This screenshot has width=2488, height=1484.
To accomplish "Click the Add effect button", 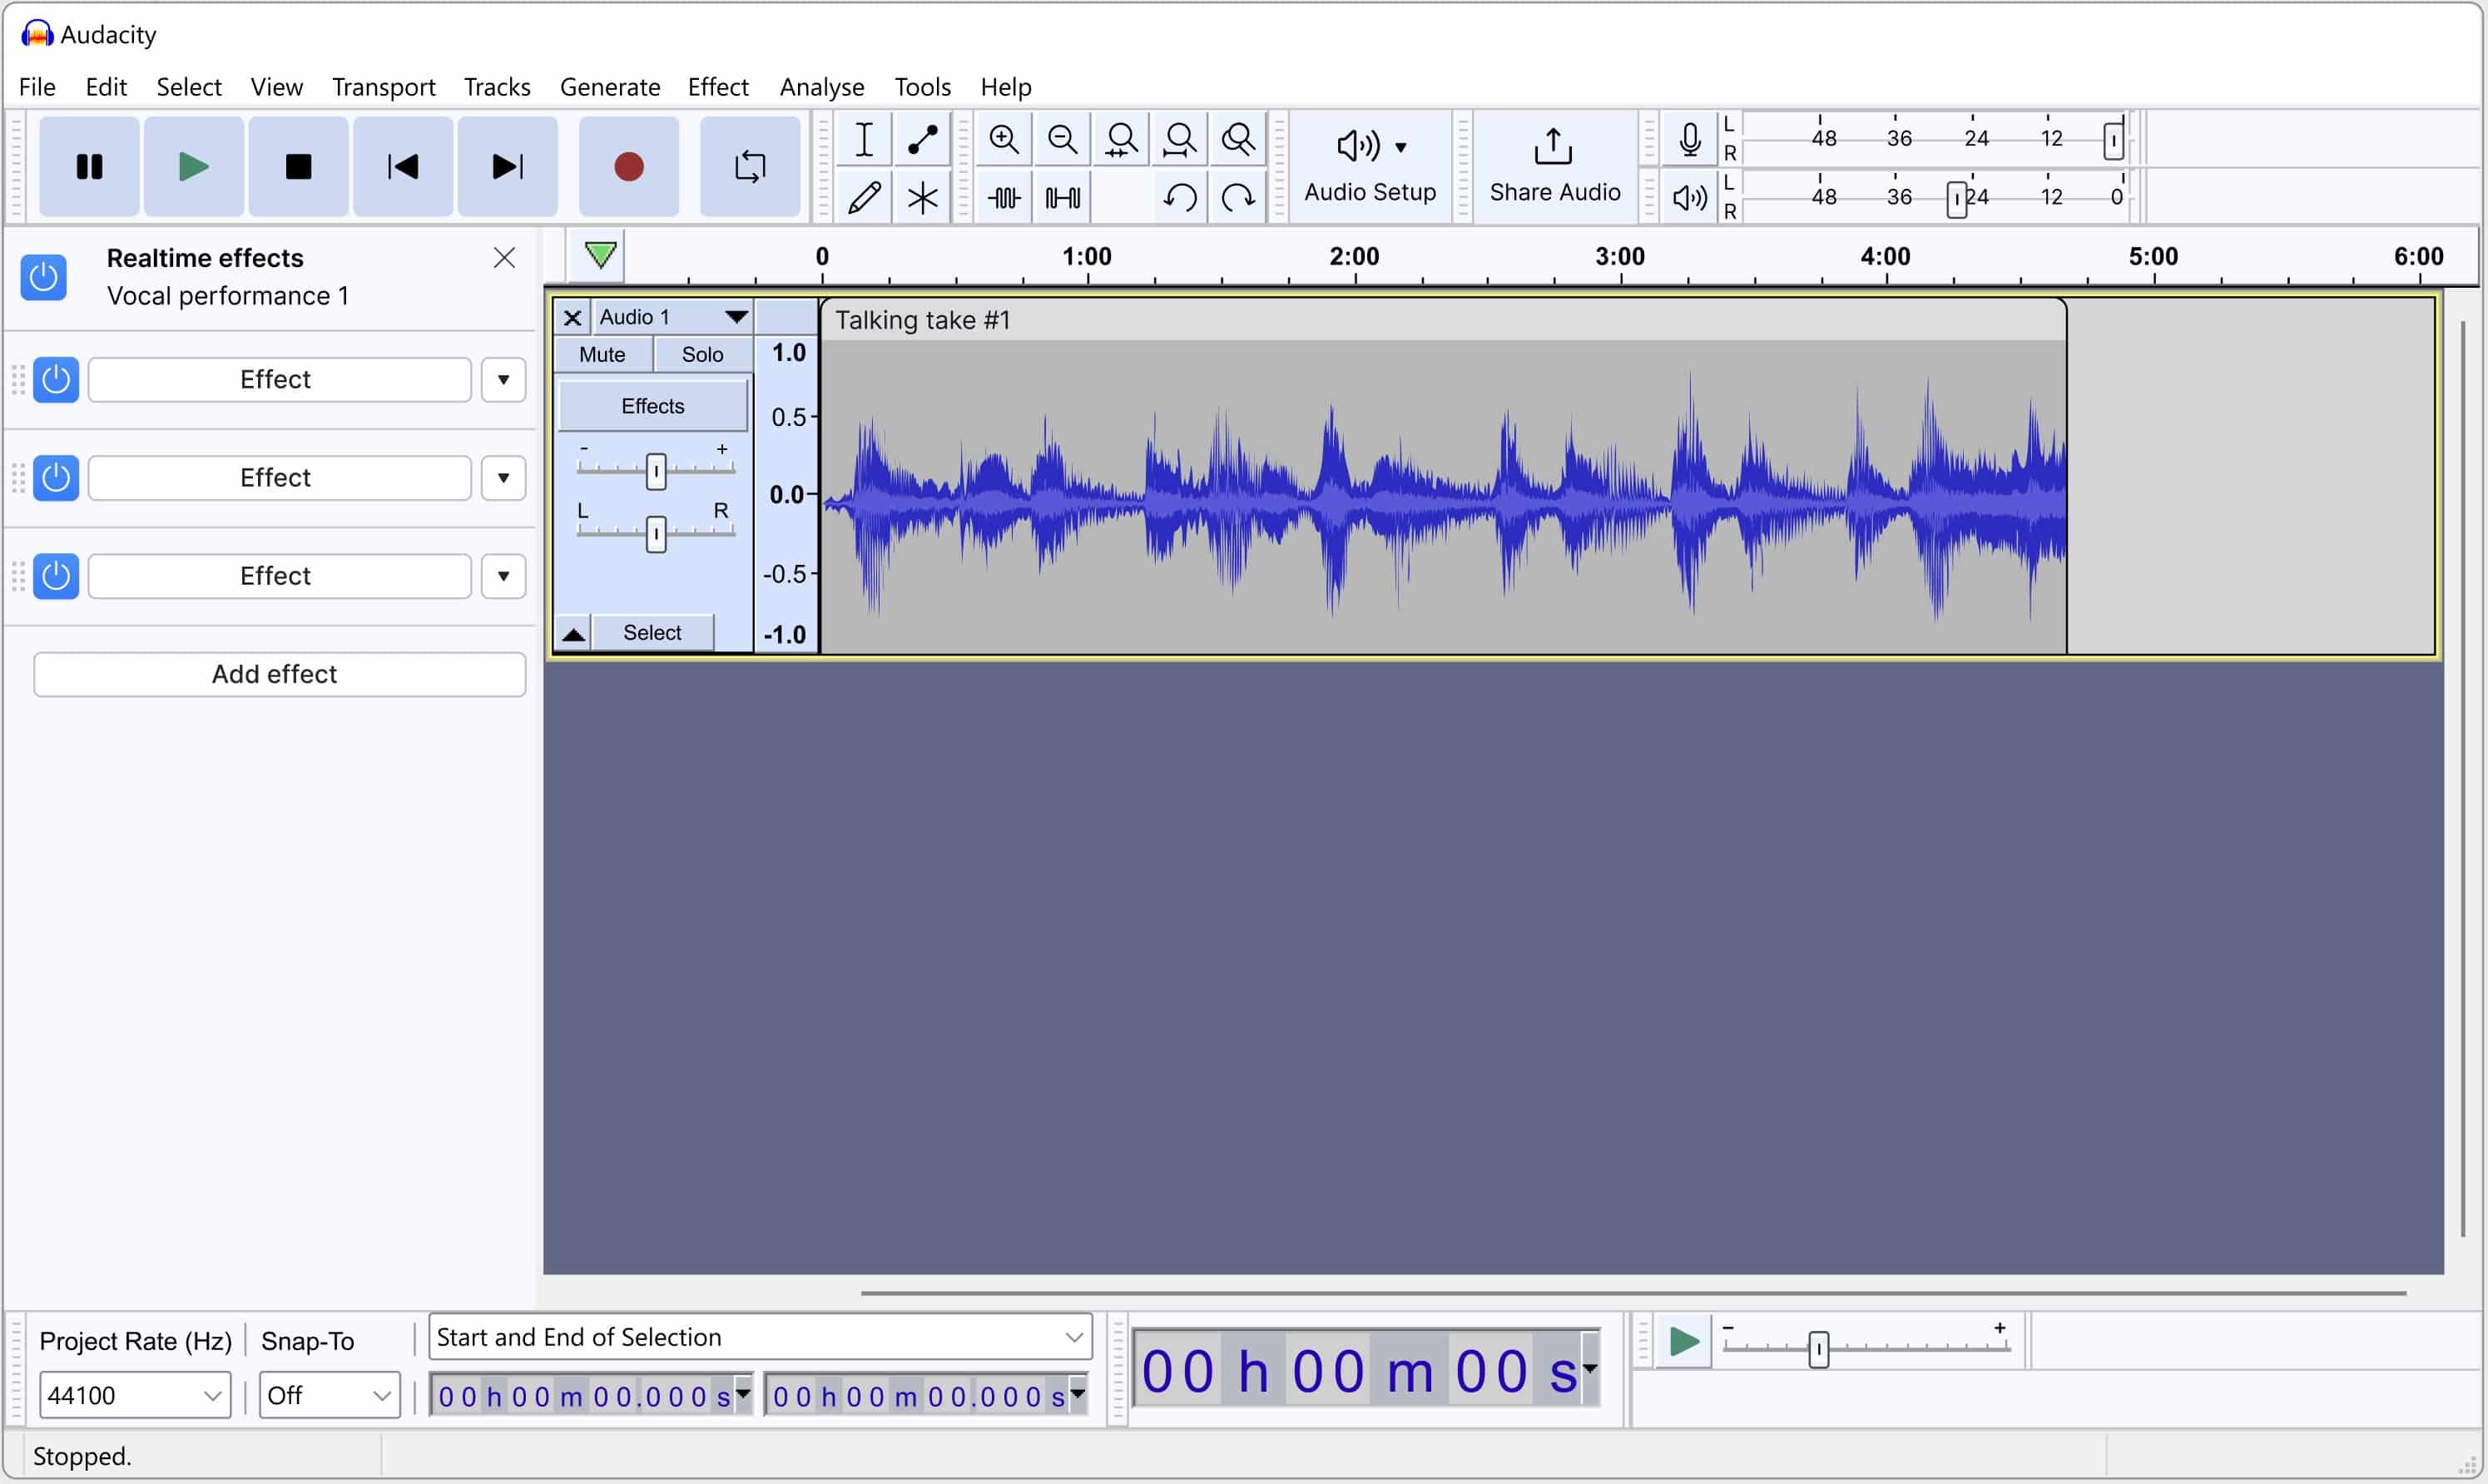I will 277,674.
